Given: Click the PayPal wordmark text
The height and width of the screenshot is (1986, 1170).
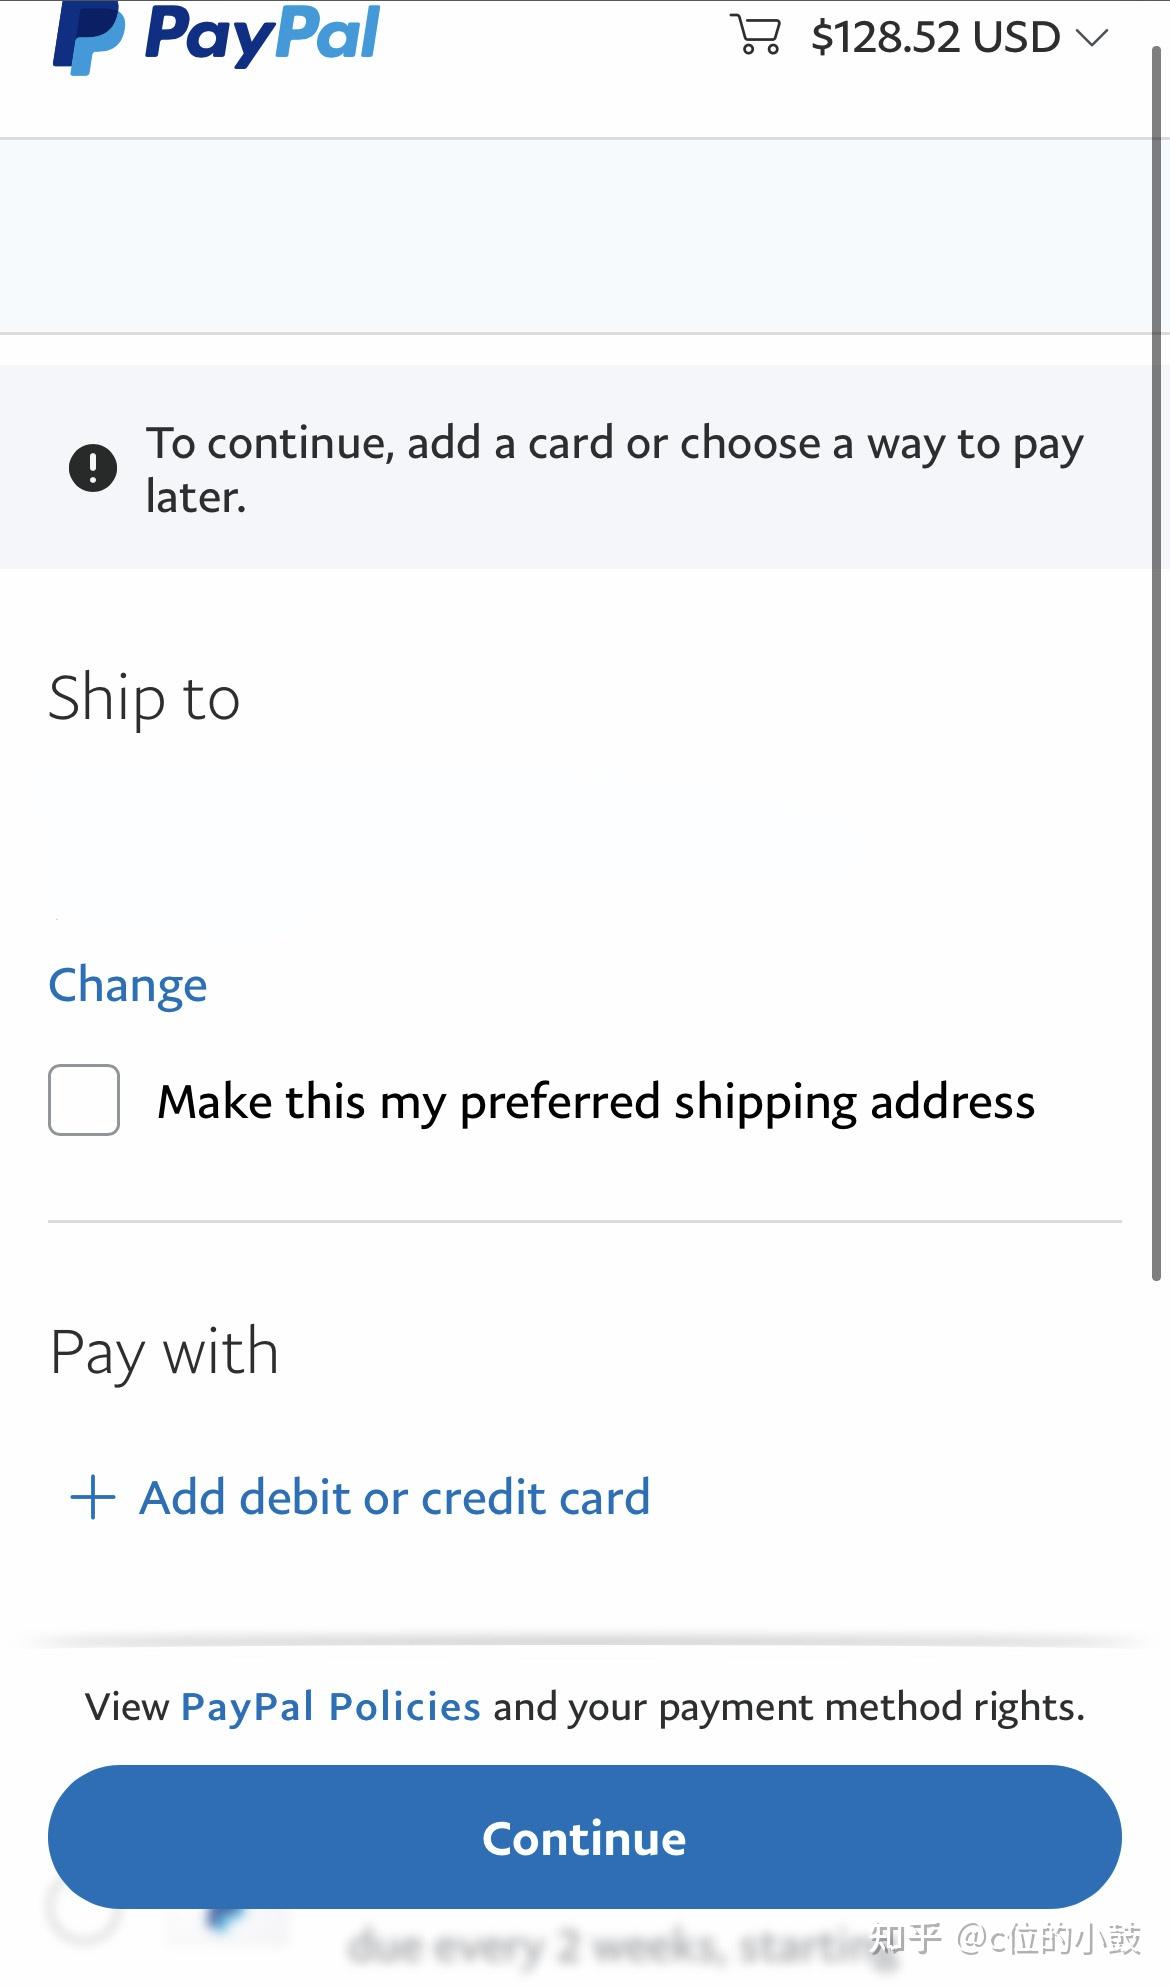Looking at the screenshot, I should [262, 34].
